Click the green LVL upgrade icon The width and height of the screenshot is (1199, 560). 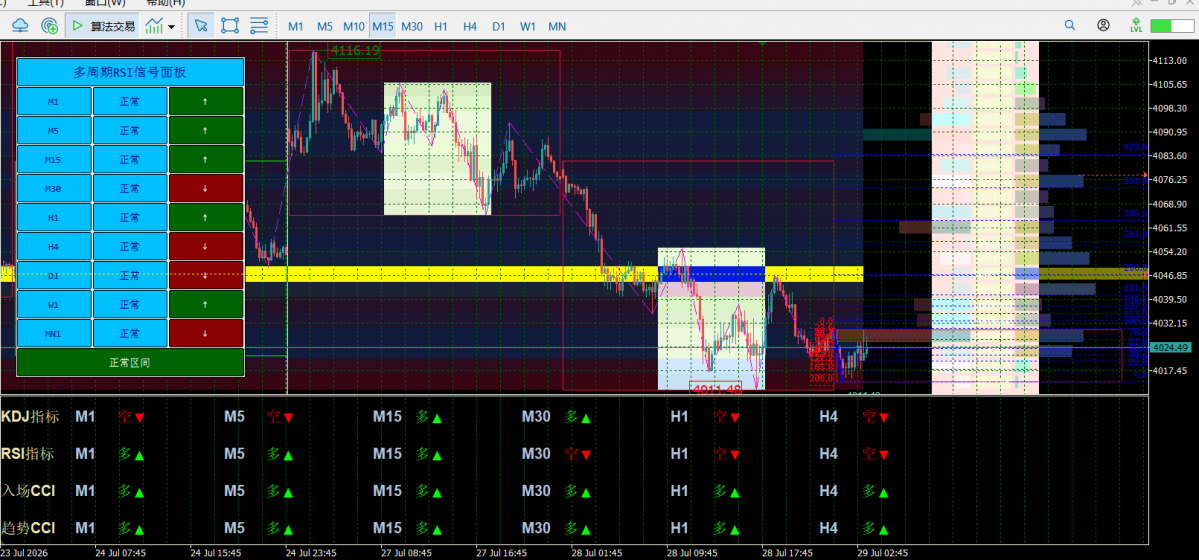[1136, 25]
